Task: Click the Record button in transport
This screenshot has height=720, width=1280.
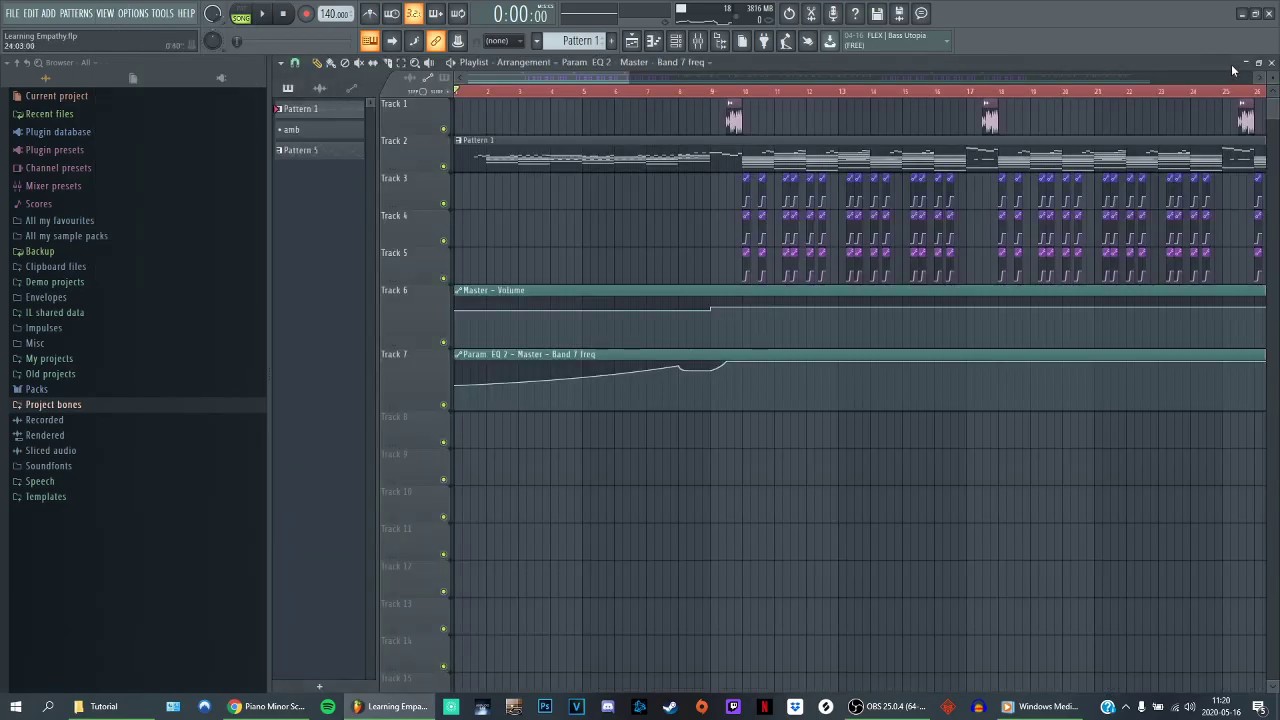Action: coord(306,14)
